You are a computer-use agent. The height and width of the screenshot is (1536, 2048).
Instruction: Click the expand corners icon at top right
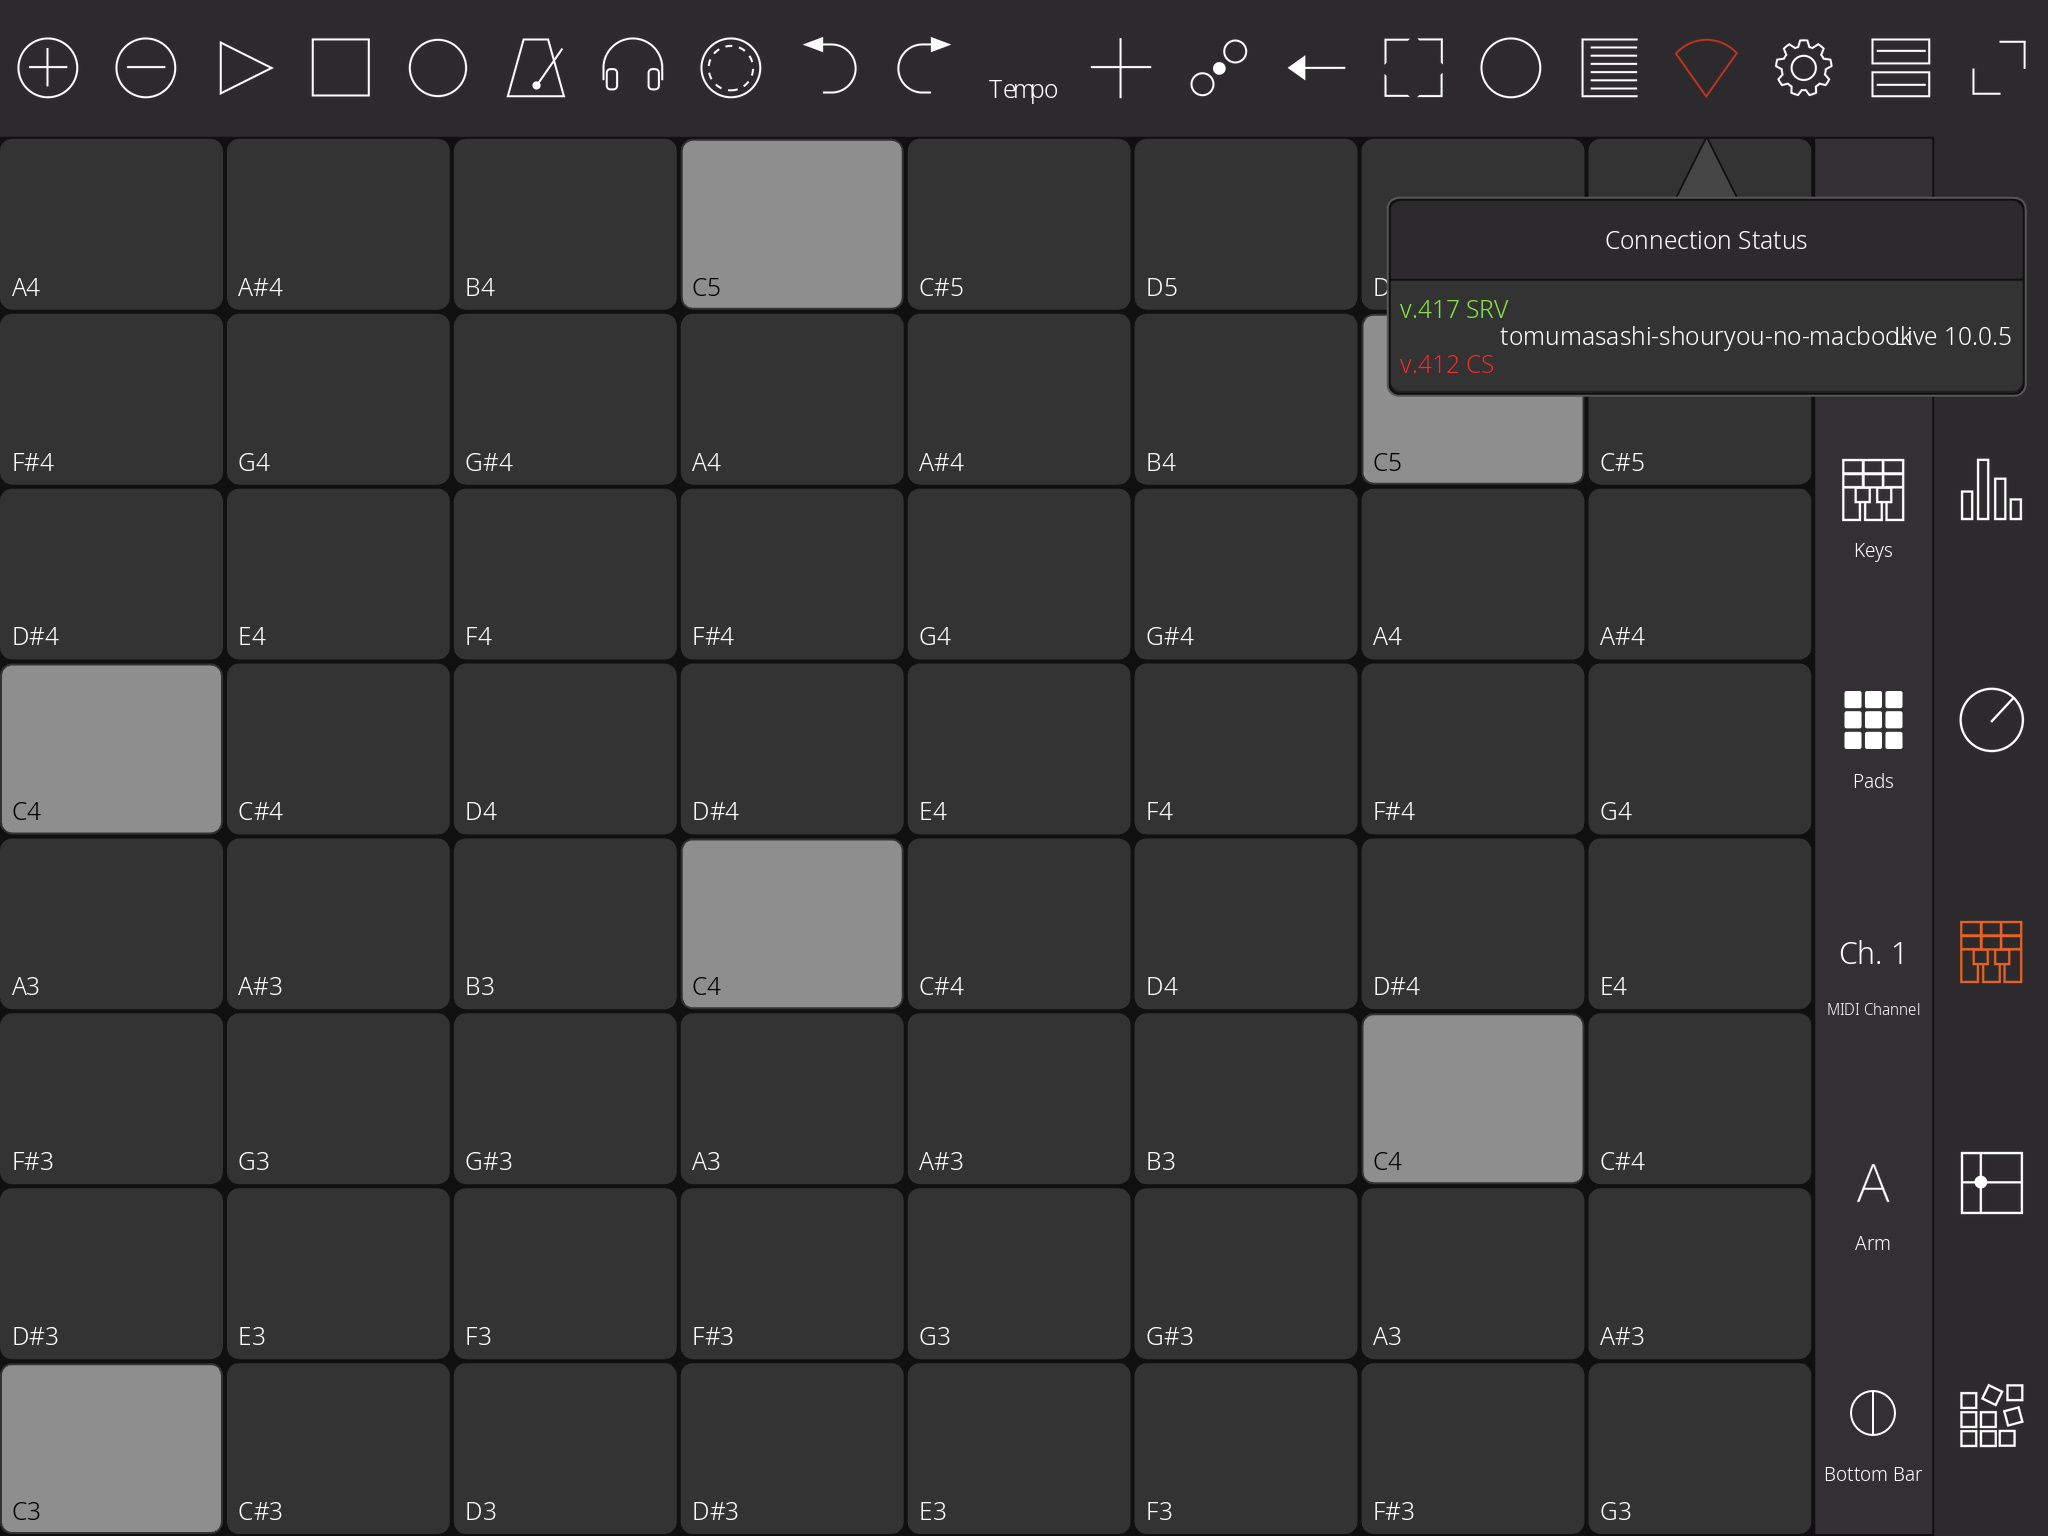[x=1998, y=68]
